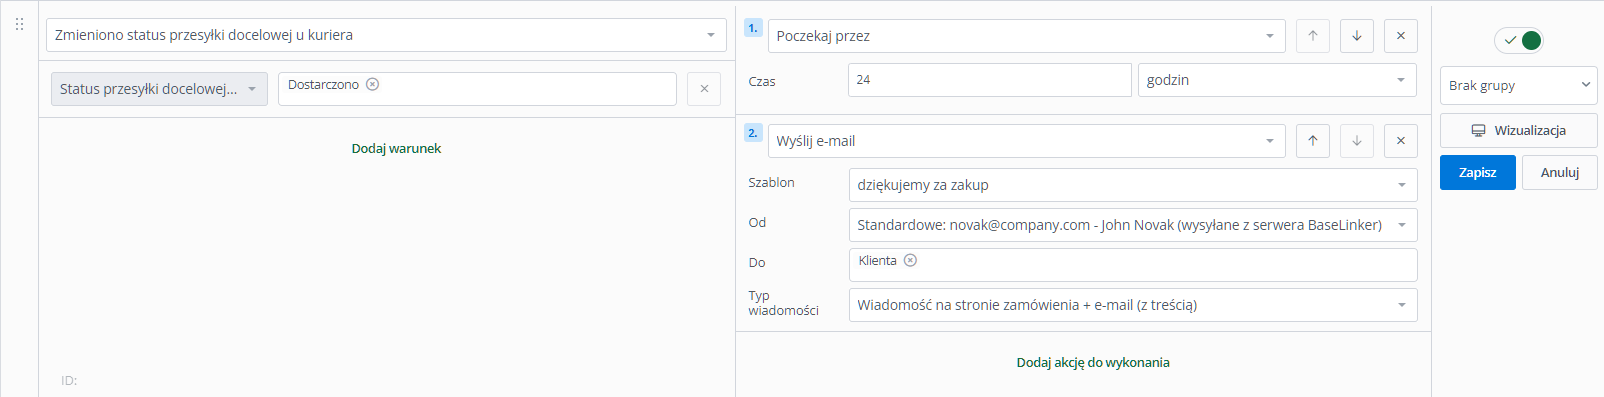Image resolution: width=1604 pixels, height=397 pixels.
Task: Open the 'Typ wiadomości' dropdown
Action: [1133, 305]
